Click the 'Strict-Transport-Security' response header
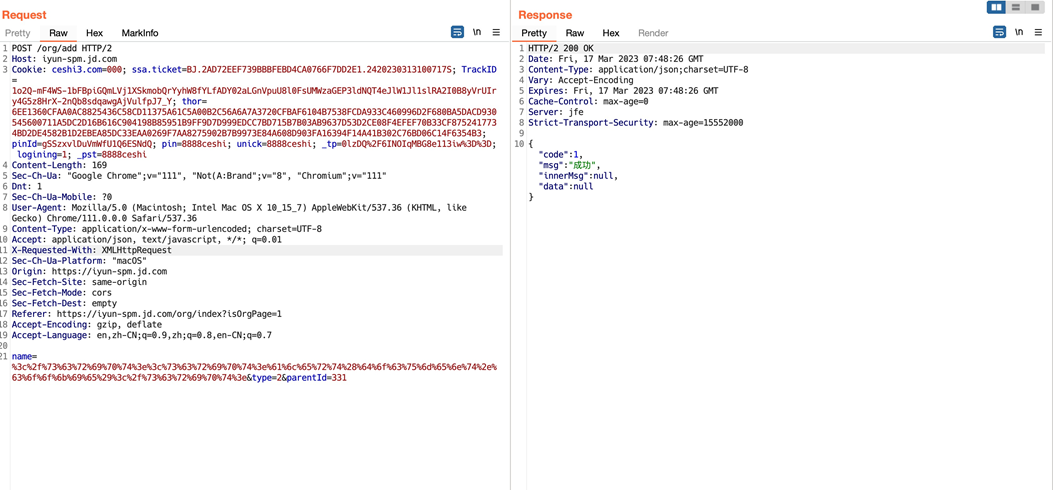Image resolution: width=1053 pixels, height=490 pixels. coord(635,123)
